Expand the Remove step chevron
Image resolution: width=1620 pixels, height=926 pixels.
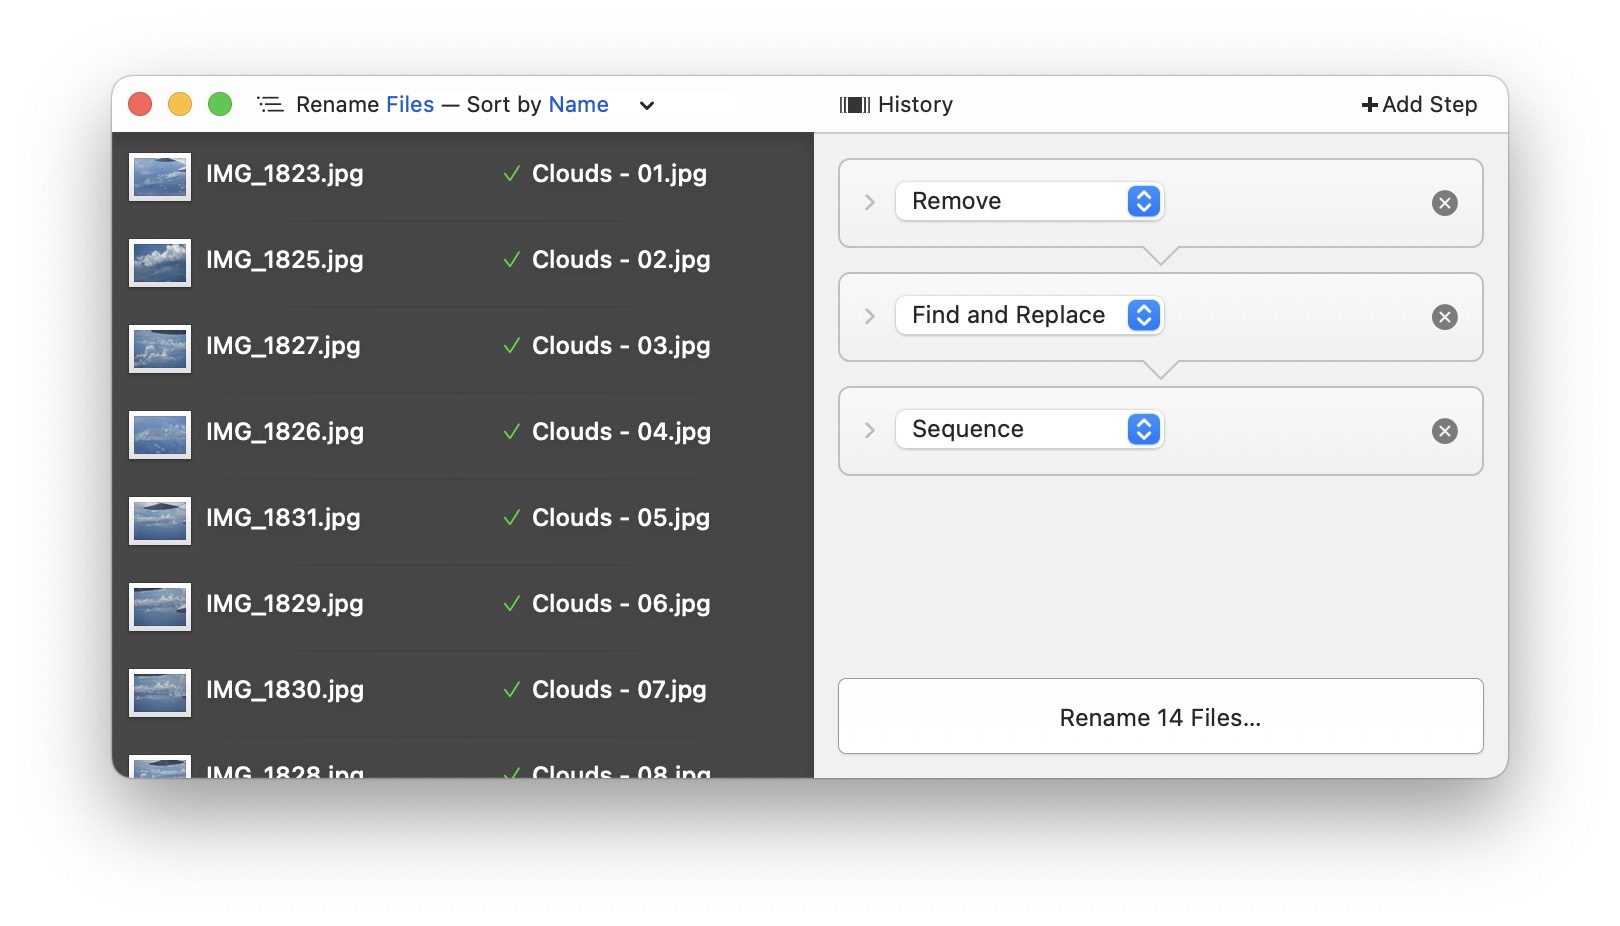pyautogui.click(x=869, y=202)
